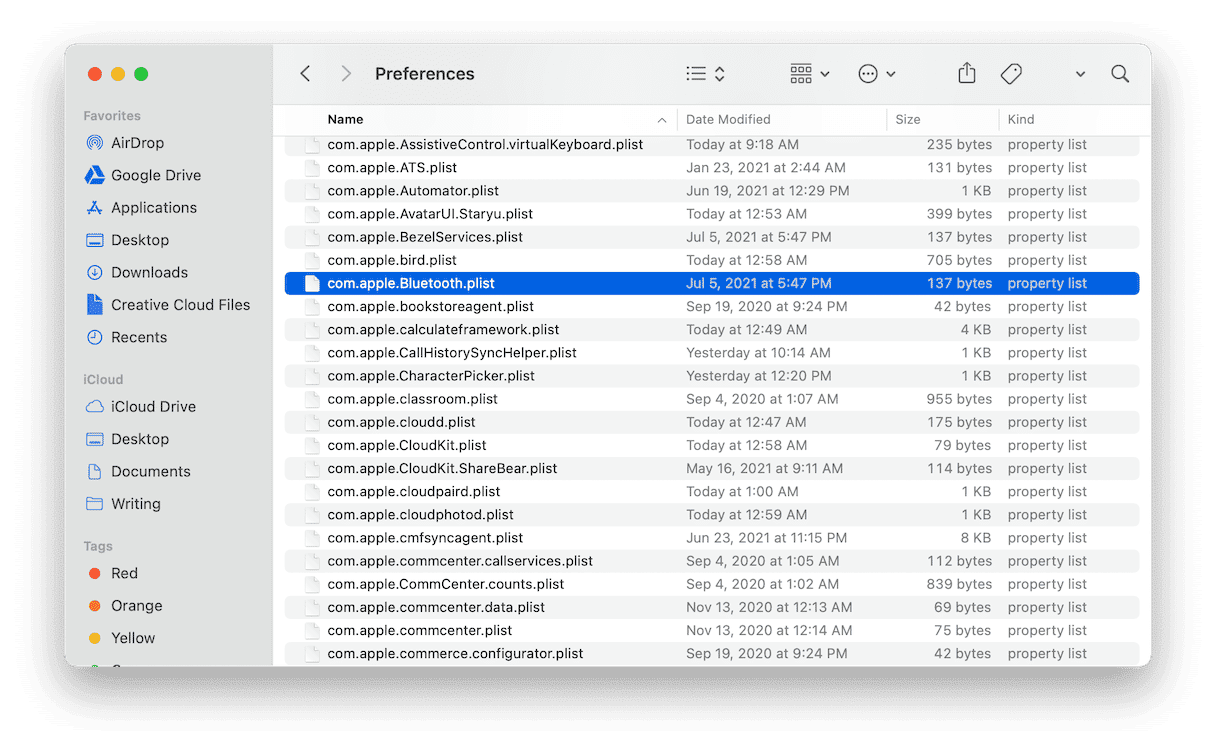Select com.apple.commcenter.data.plist file
This screenshot has height=752, width=1216.
point(712,607)
